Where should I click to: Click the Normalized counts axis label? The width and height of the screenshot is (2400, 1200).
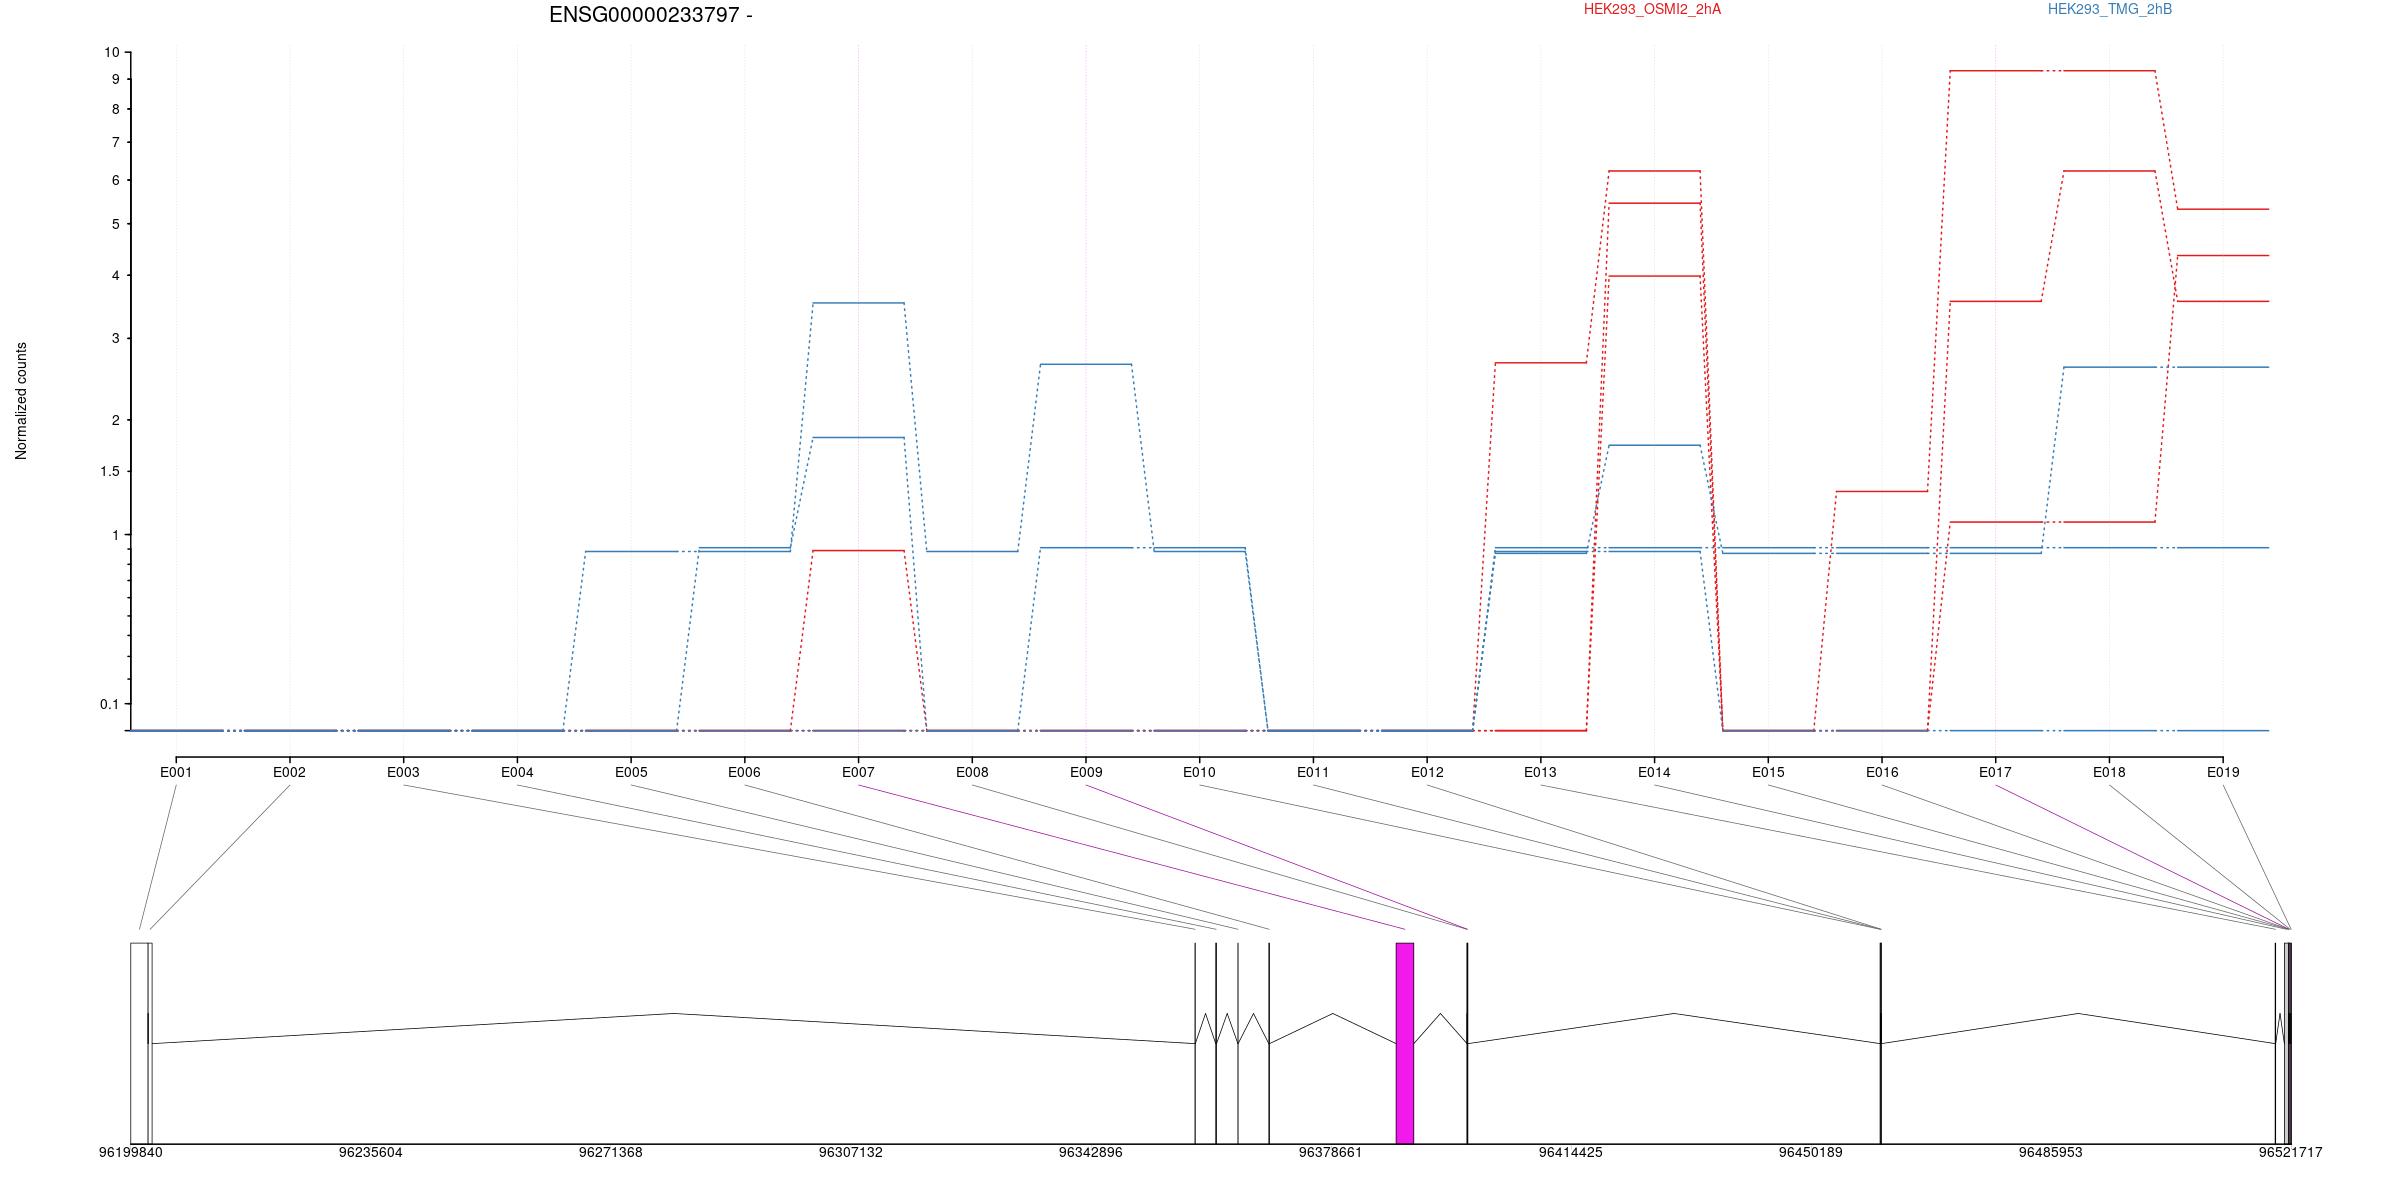pos(21,401)
